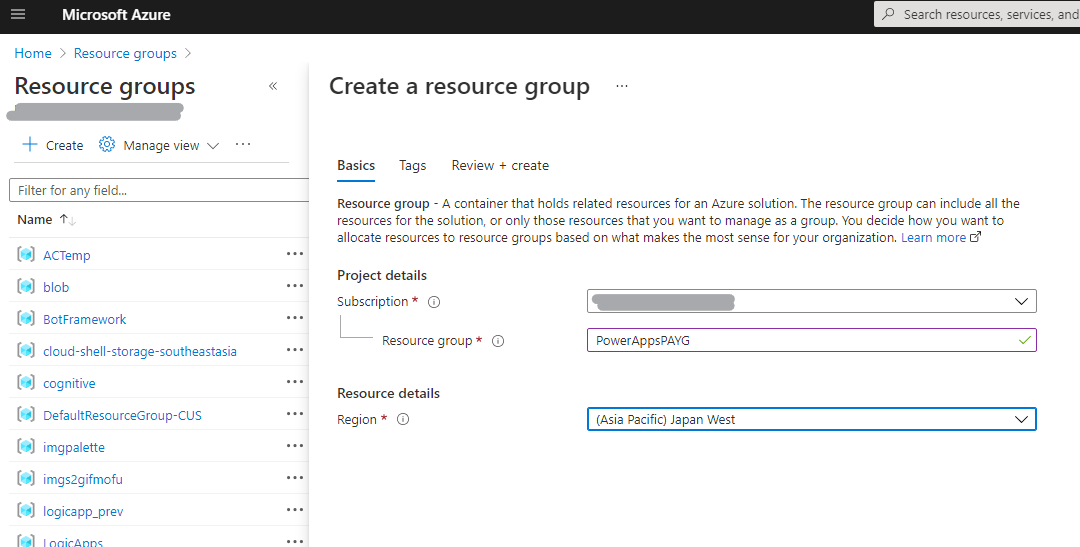Open ellipsis menu for DefaultResourceGroup-CUS row

295,414
